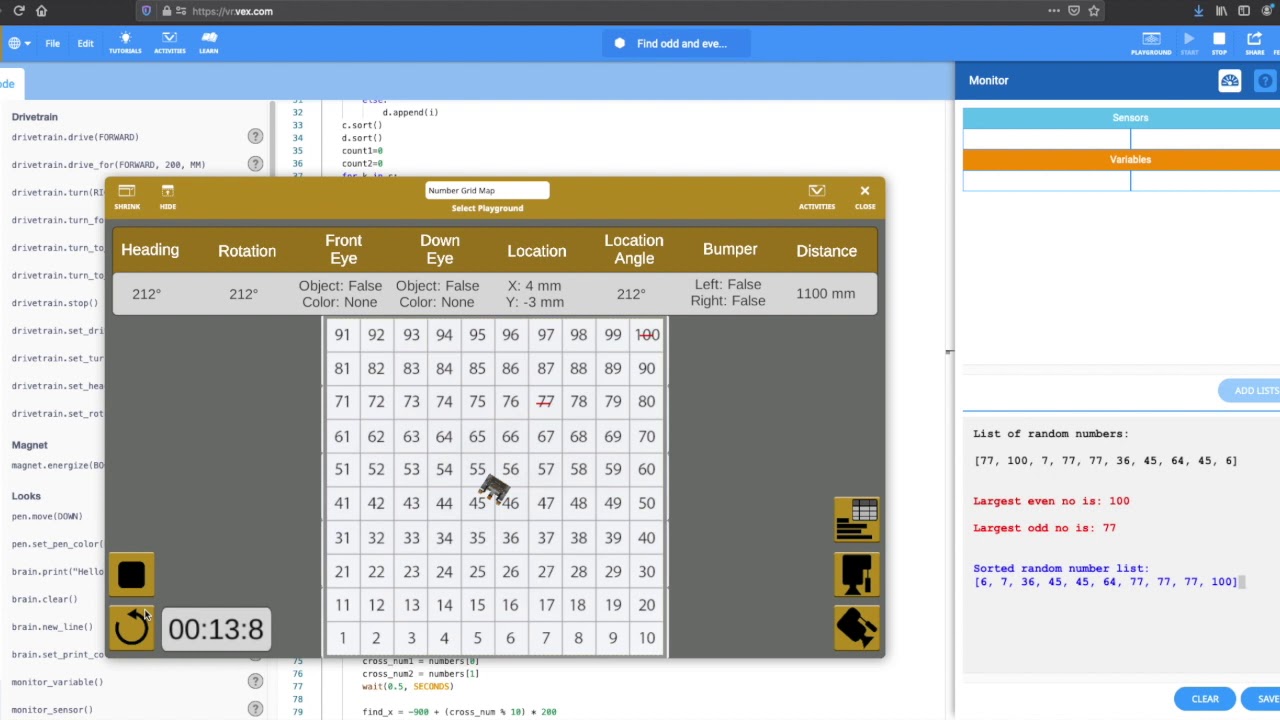Click the Largest odd no is: 77 line

1044,528
